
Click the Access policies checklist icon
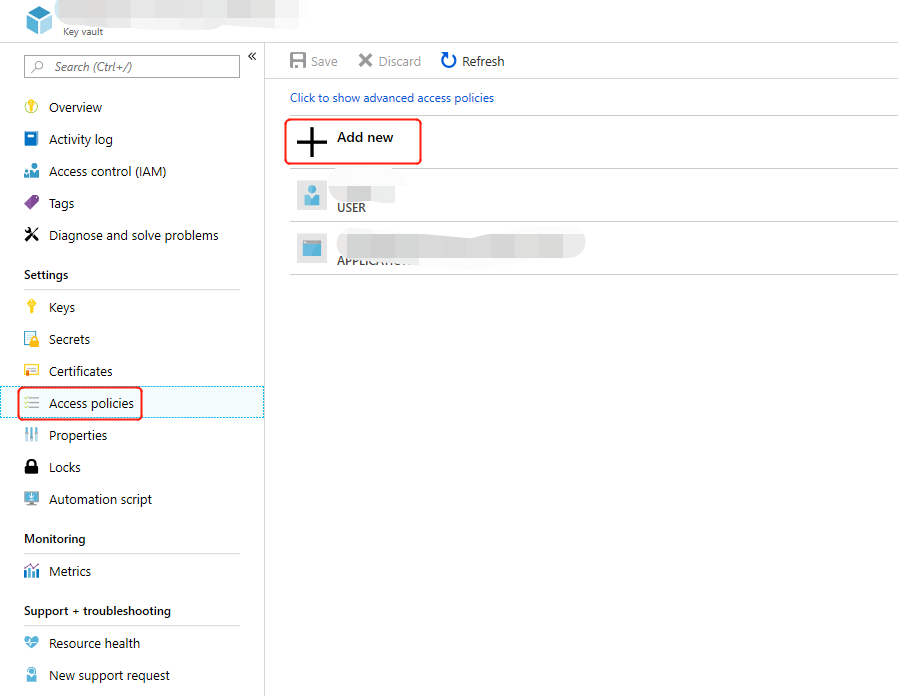tap(31, 403)
